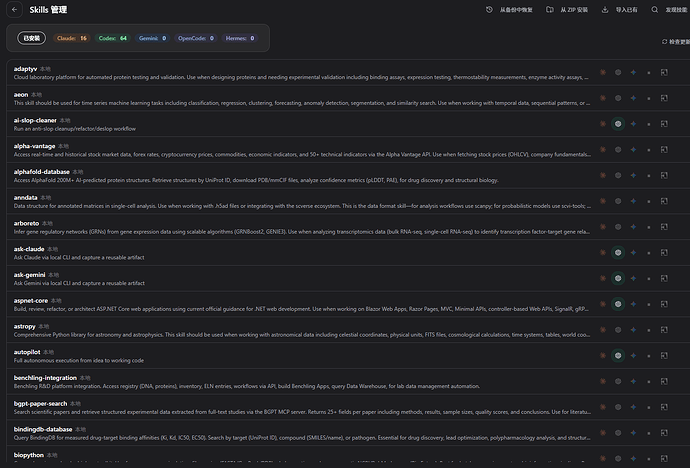The height and width of the screenshot is (468, 690).
Task: Select the bgpt-paper-search skill name
Action: click(x=40, y=403)
